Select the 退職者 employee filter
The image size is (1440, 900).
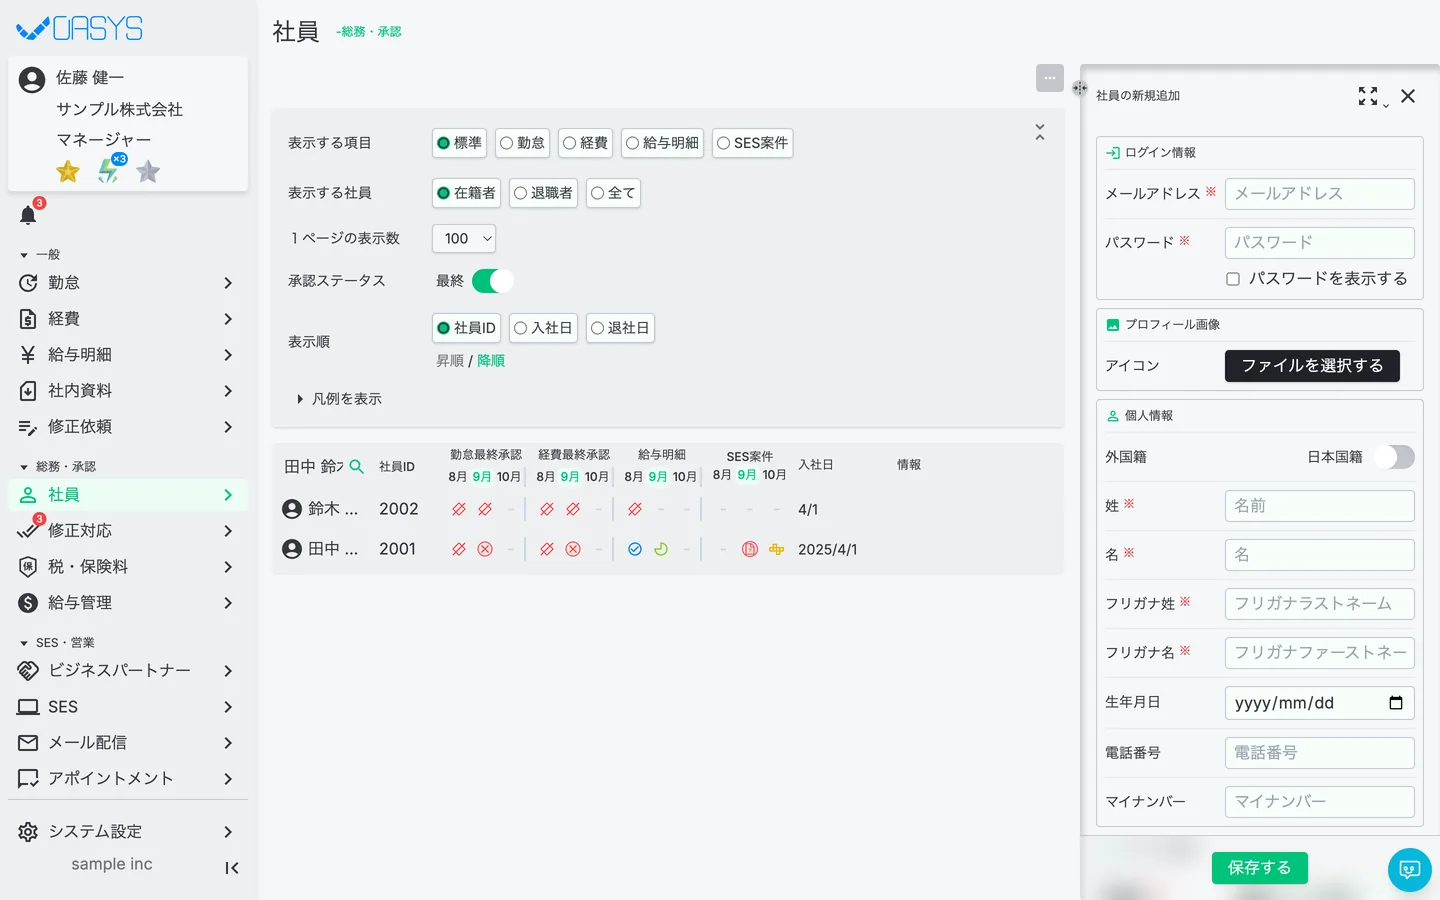543,193
